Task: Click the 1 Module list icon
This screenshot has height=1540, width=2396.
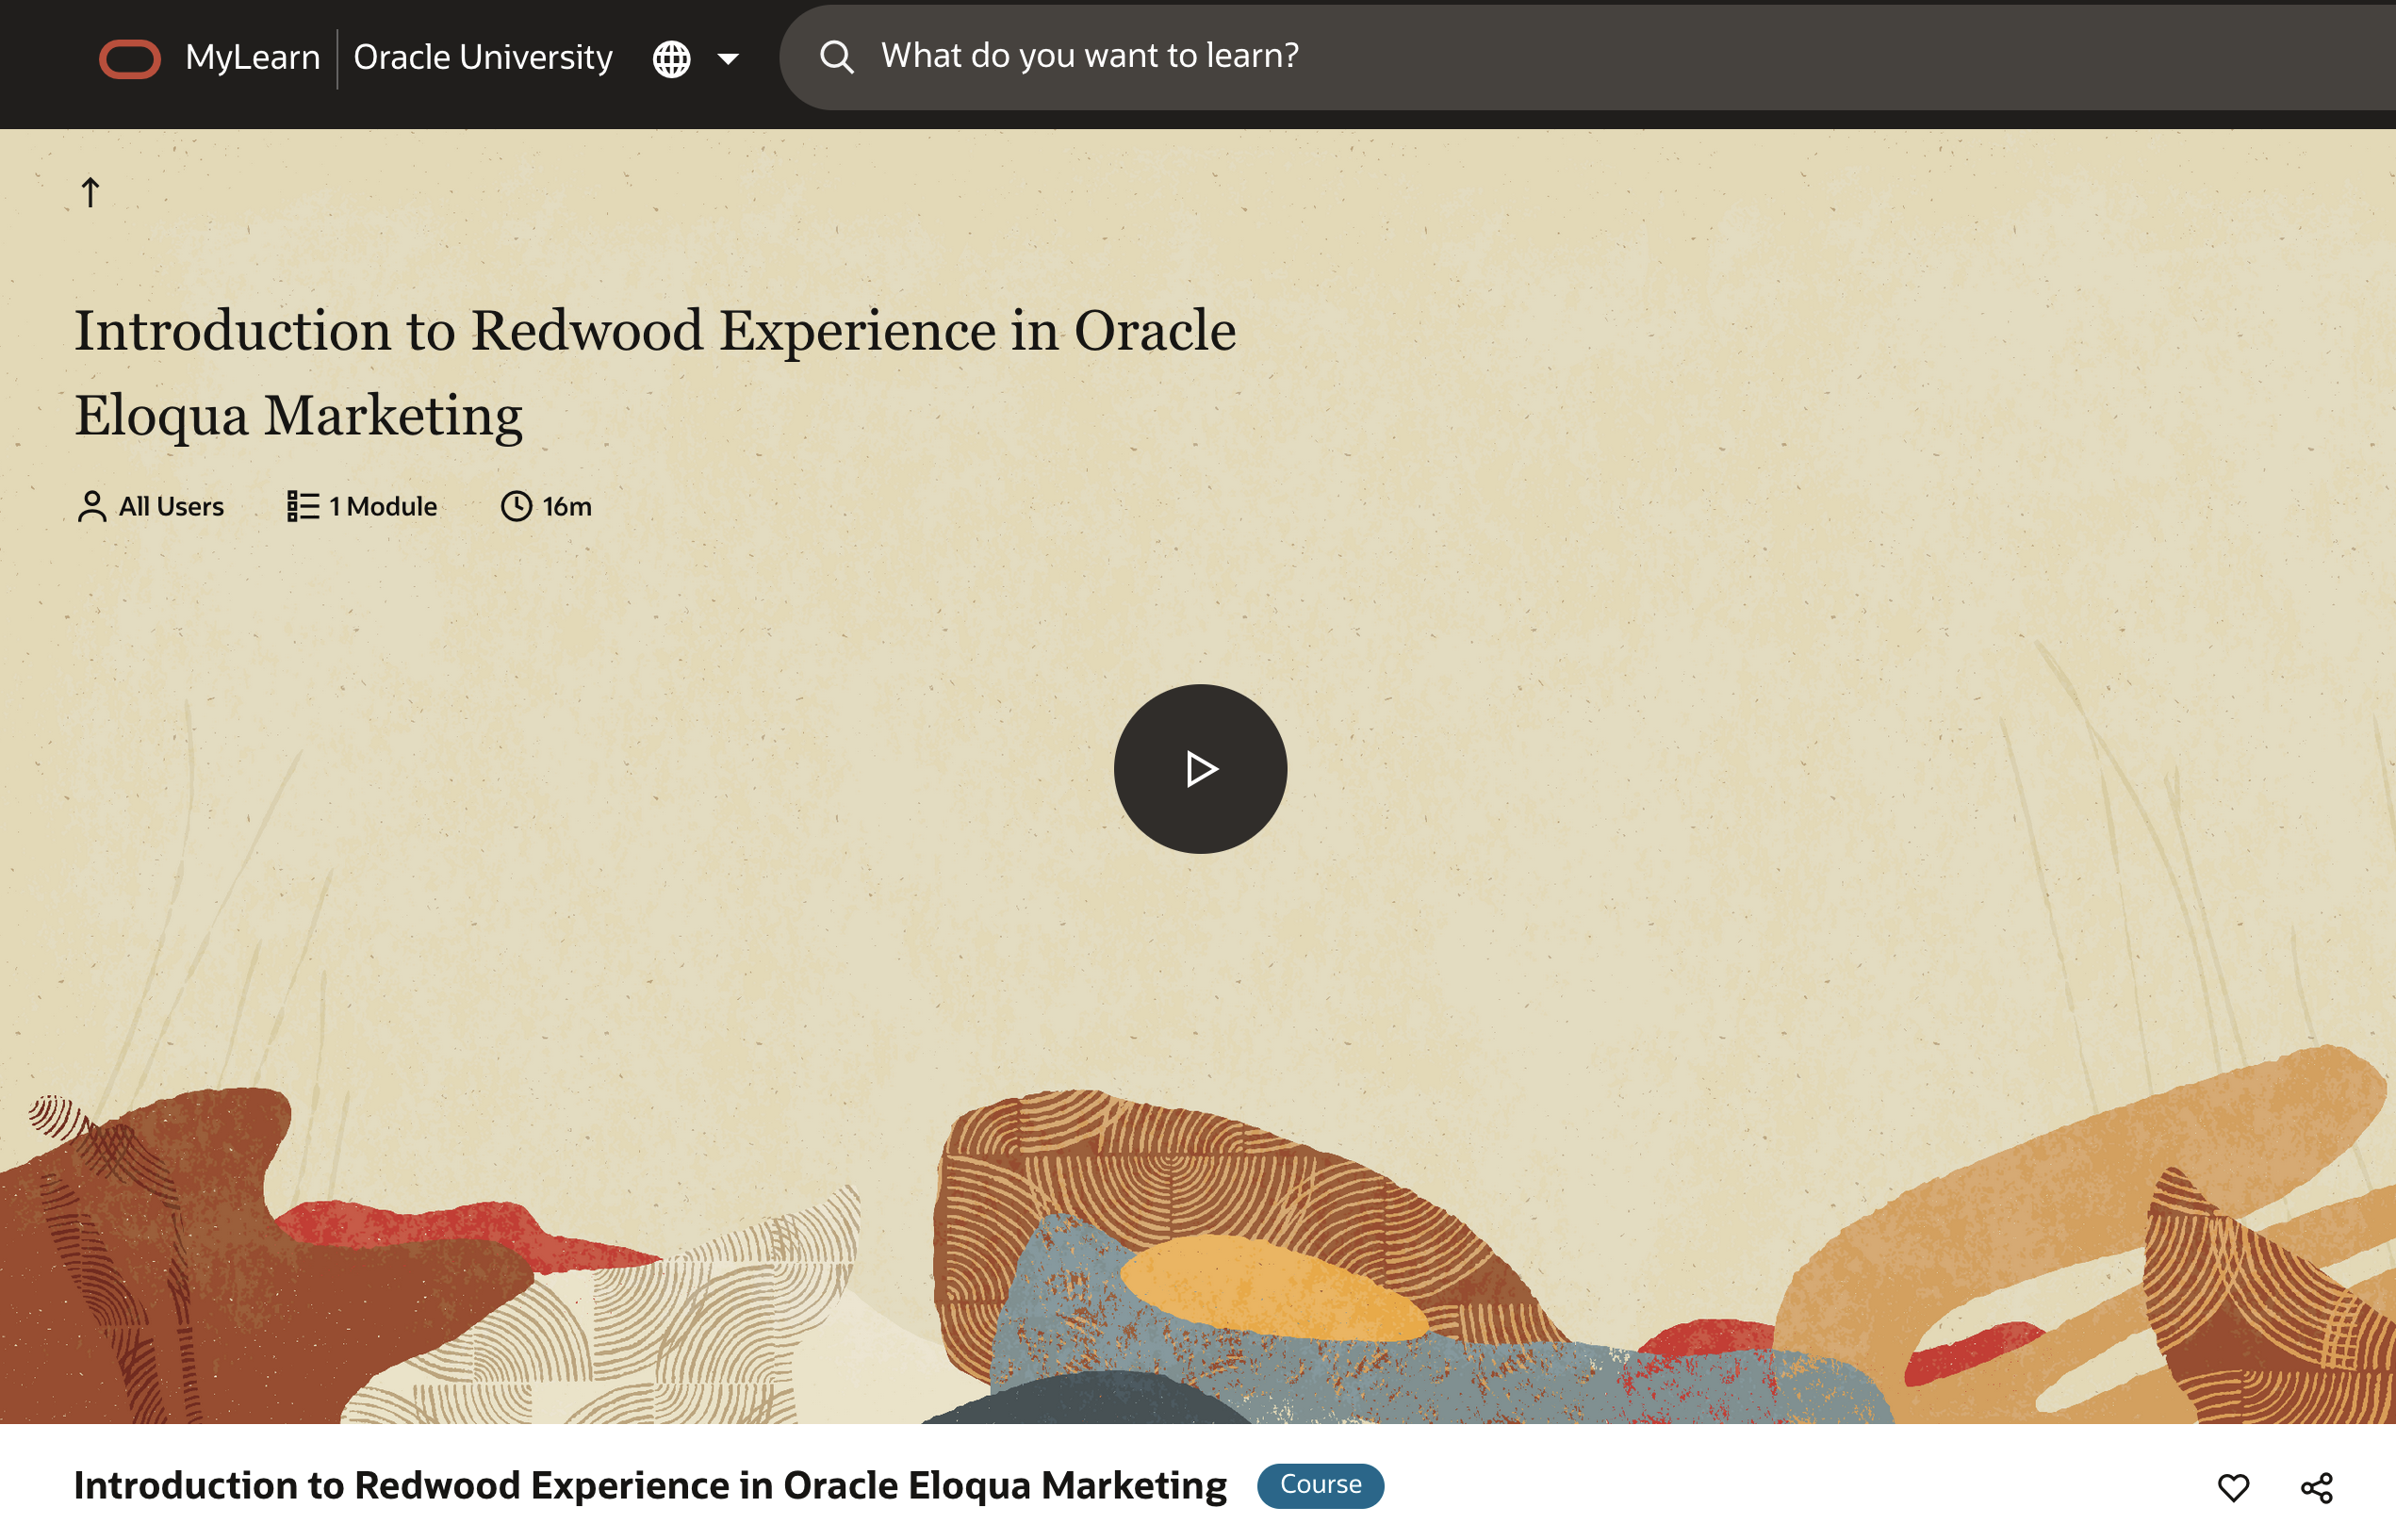Action: pyautogui.click(x=302, y=506)
